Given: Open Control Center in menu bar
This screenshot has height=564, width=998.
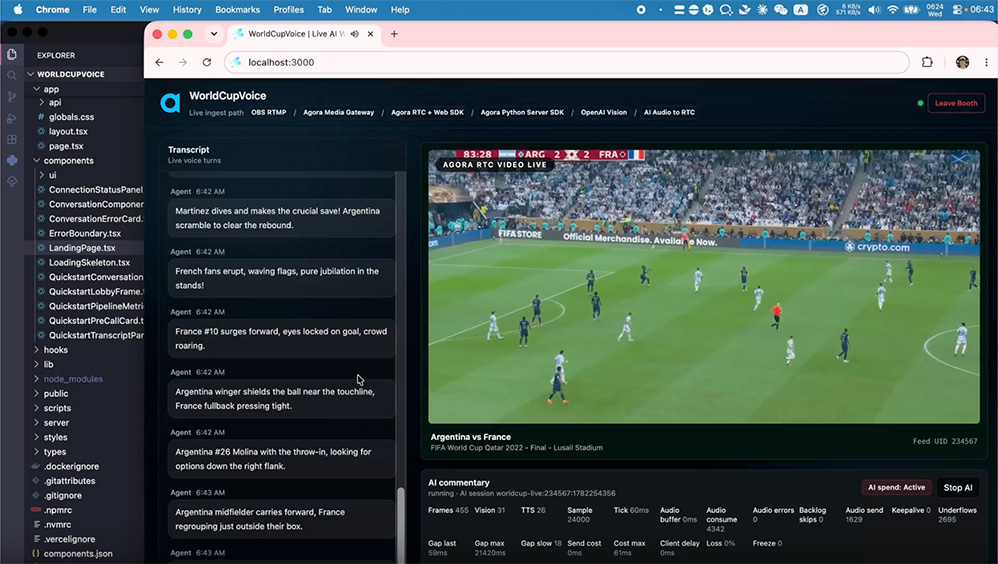Looking at the screenshot, I should (x=957, y=10).
